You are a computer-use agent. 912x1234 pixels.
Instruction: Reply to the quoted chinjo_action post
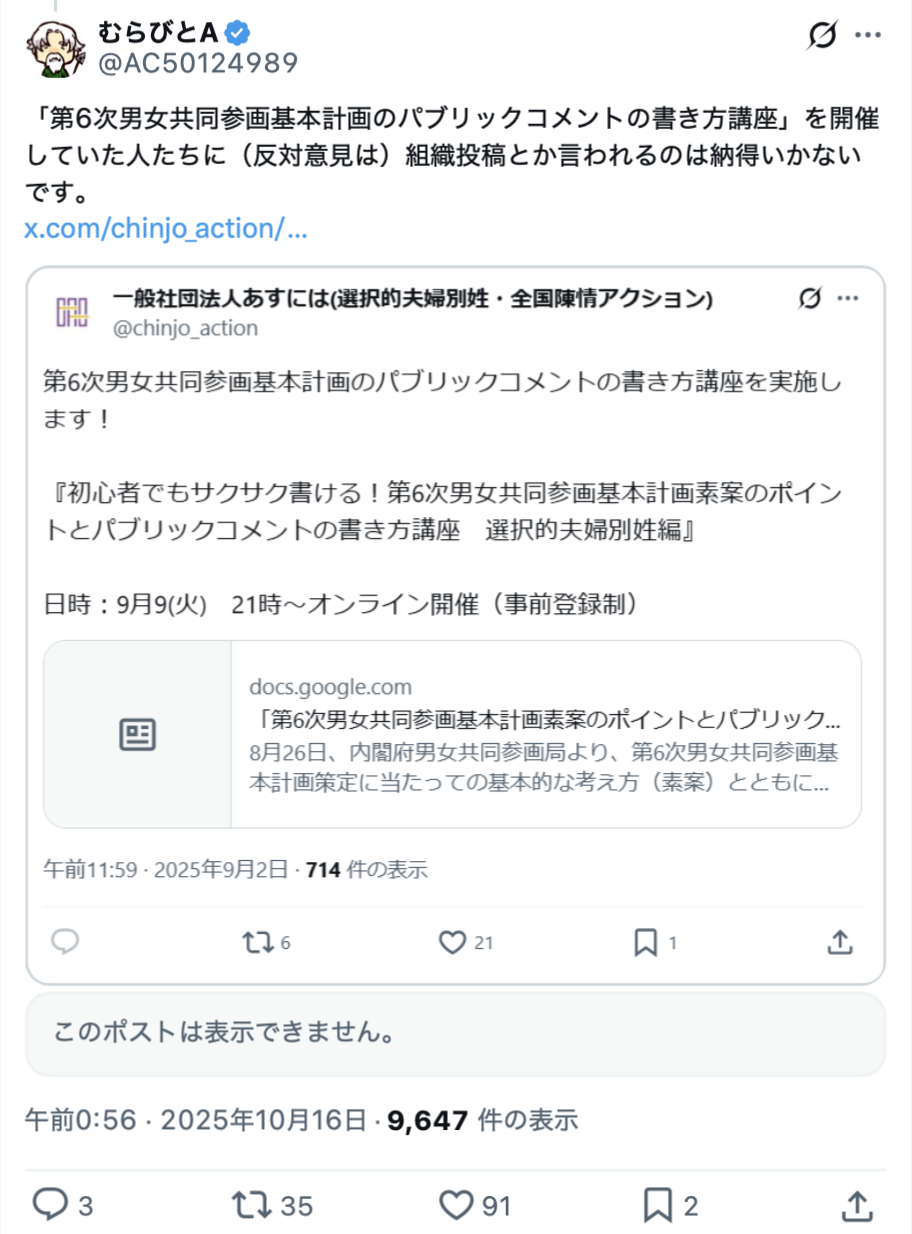pyautogui.click(x=64, y=941)
